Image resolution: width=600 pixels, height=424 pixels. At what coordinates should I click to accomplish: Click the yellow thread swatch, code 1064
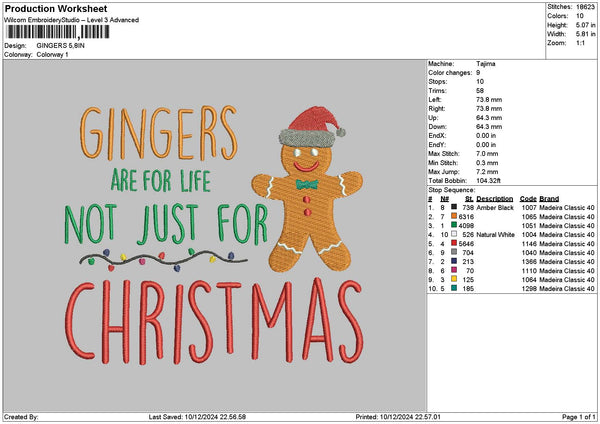[x=455, y=279]
